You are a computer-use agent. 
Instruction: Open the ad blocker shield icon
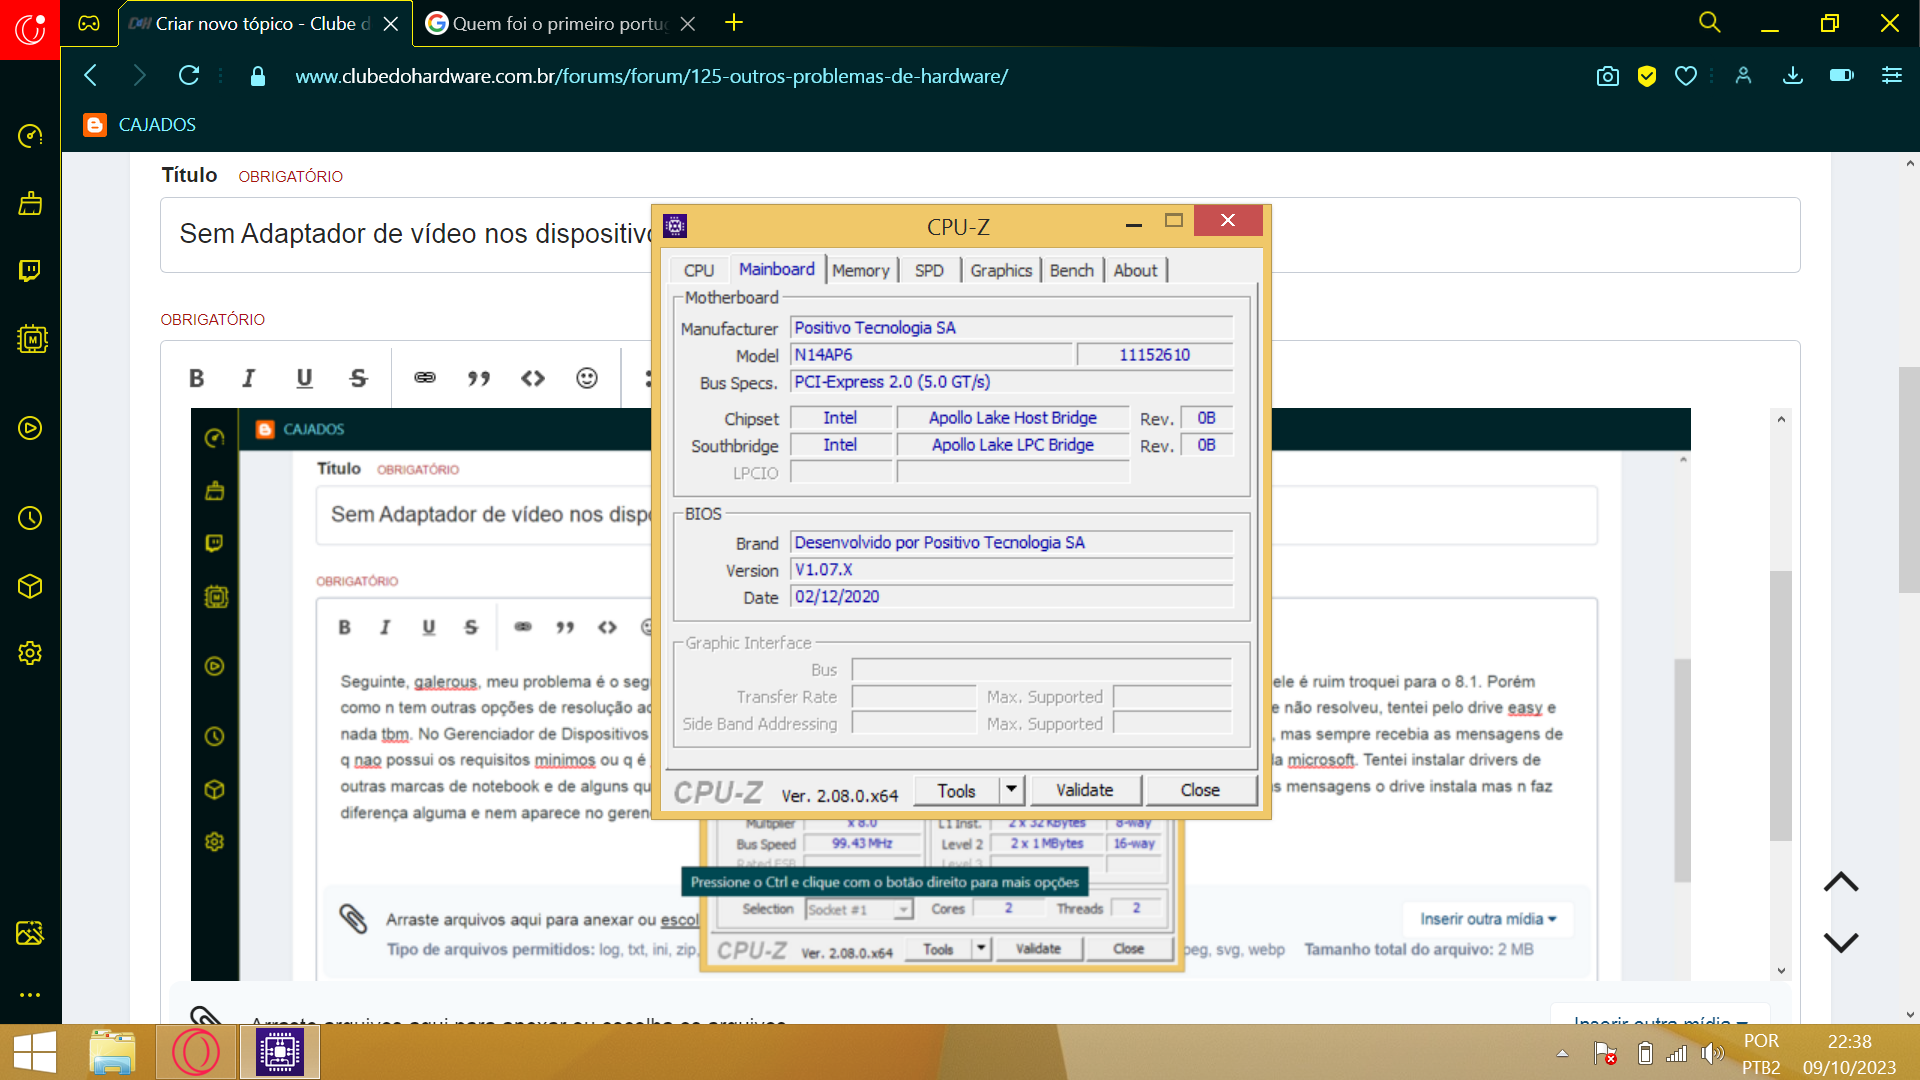1647,76
